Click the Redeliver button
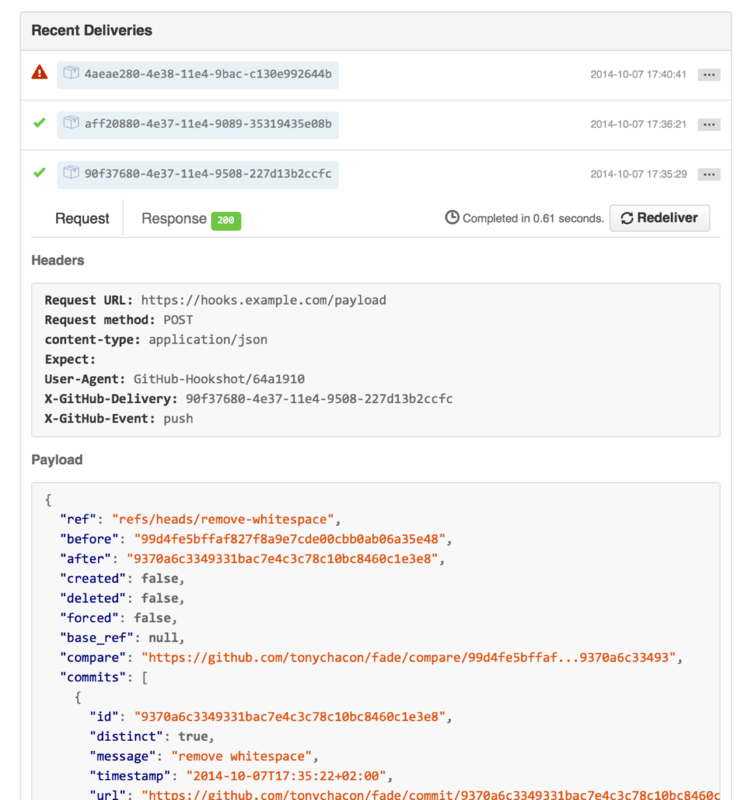Image resolution: width=755 pixels, height=800 pixels. (x=660, y=218)
